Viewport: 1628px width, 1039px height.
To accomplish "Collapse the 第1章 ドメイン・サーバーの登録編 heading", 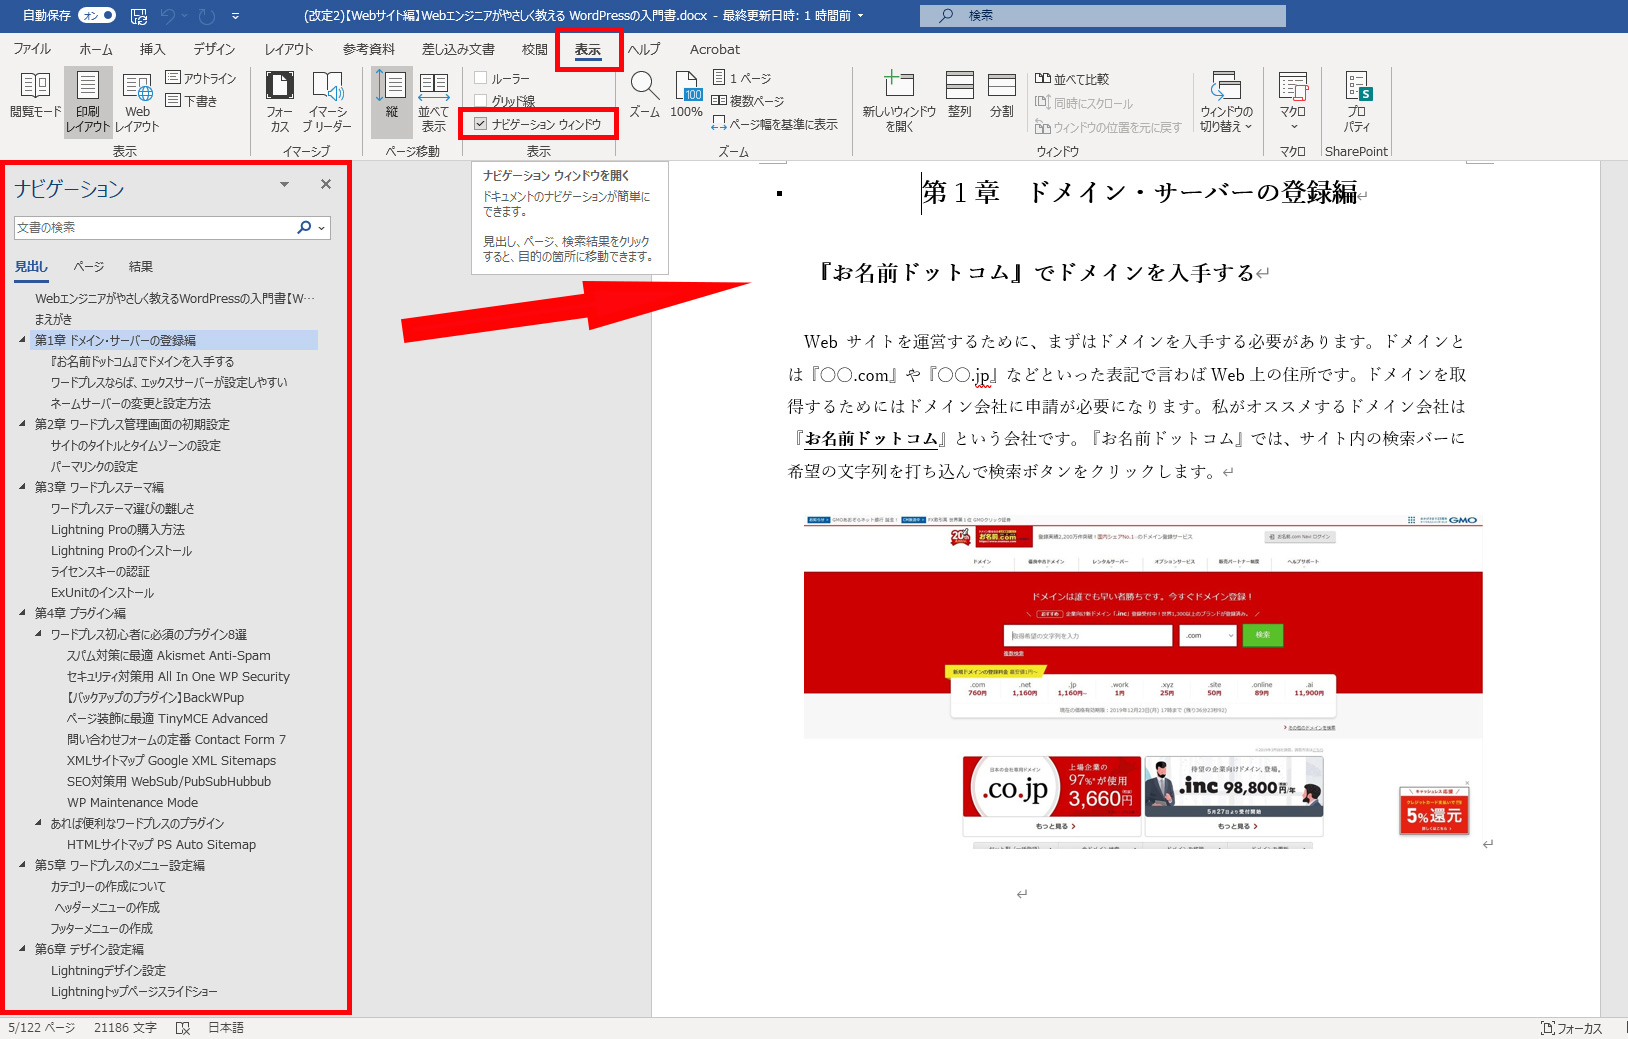I will click(22, 340).
